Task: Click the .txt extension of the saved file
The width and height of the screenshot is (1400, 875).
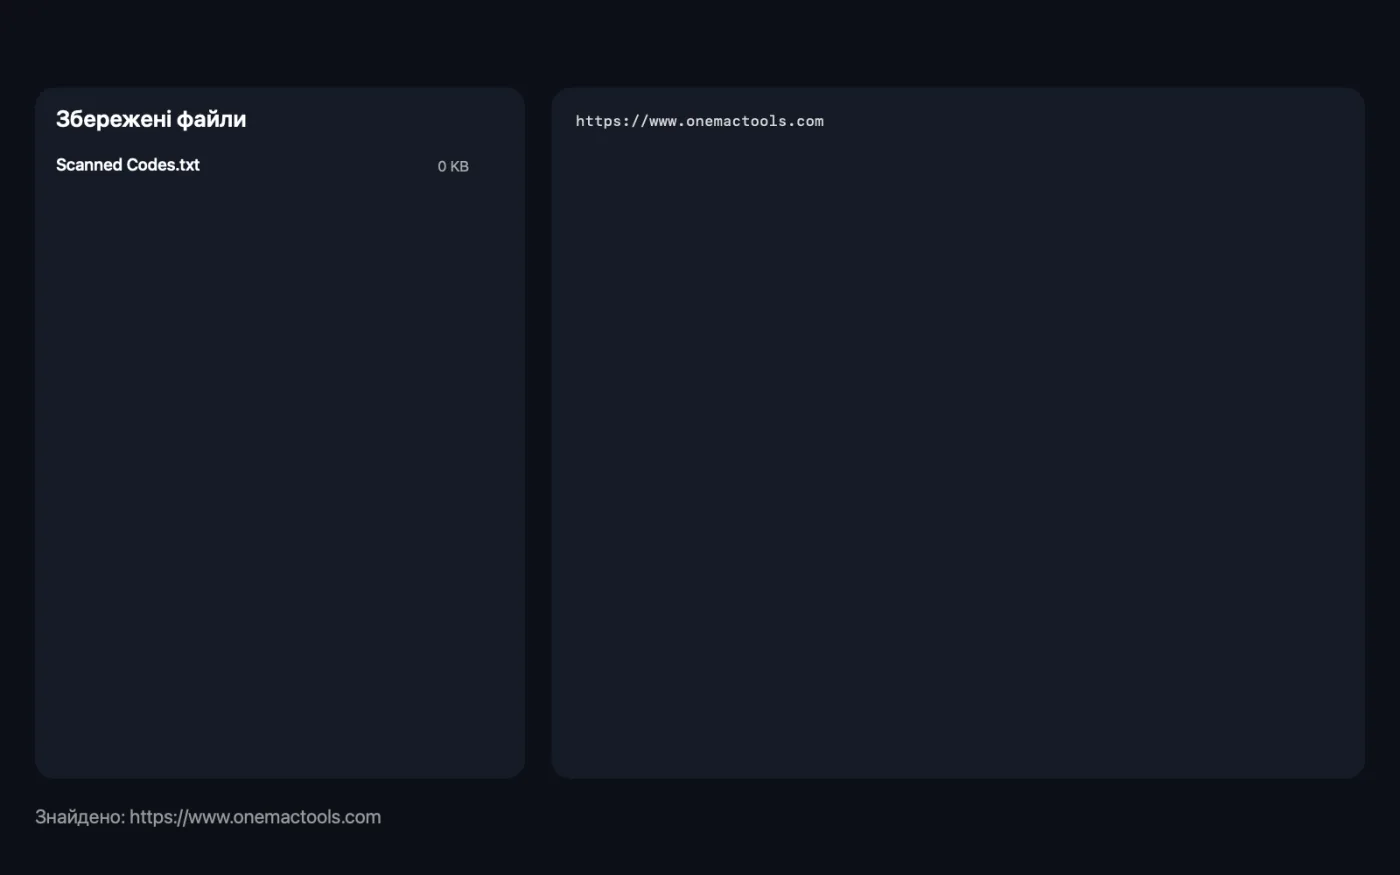Action: coord(188,165)
